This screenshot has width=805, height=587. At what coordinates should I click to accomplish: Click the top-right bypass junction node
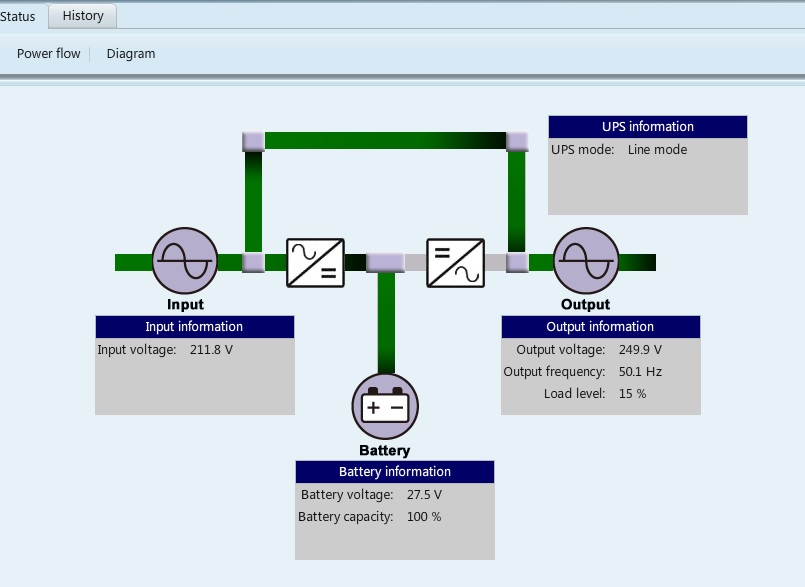(x=517, y=141)
